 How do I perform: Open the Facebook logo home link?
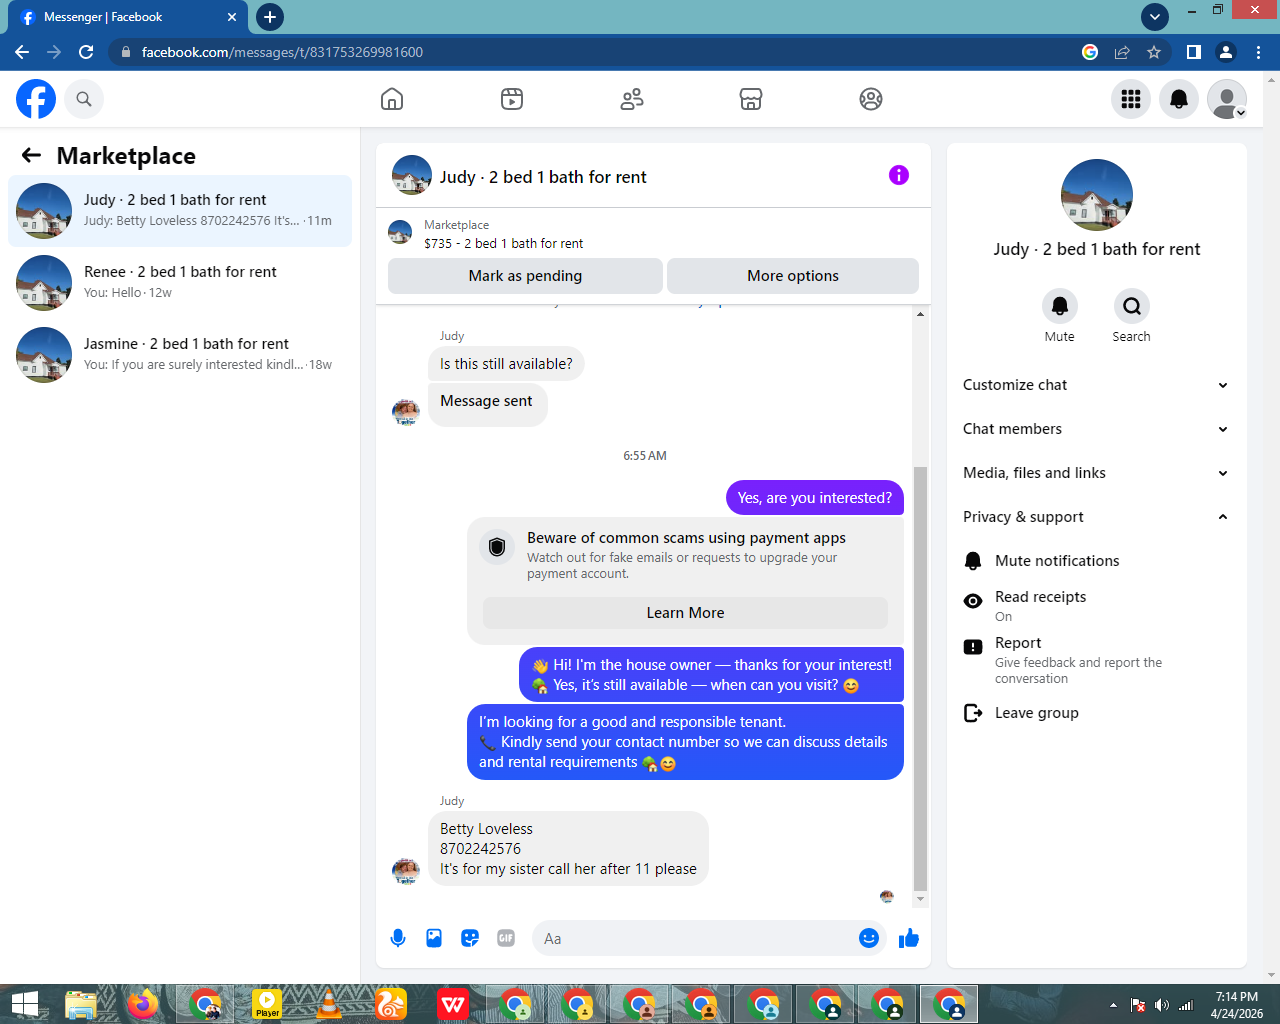[36, 99]
